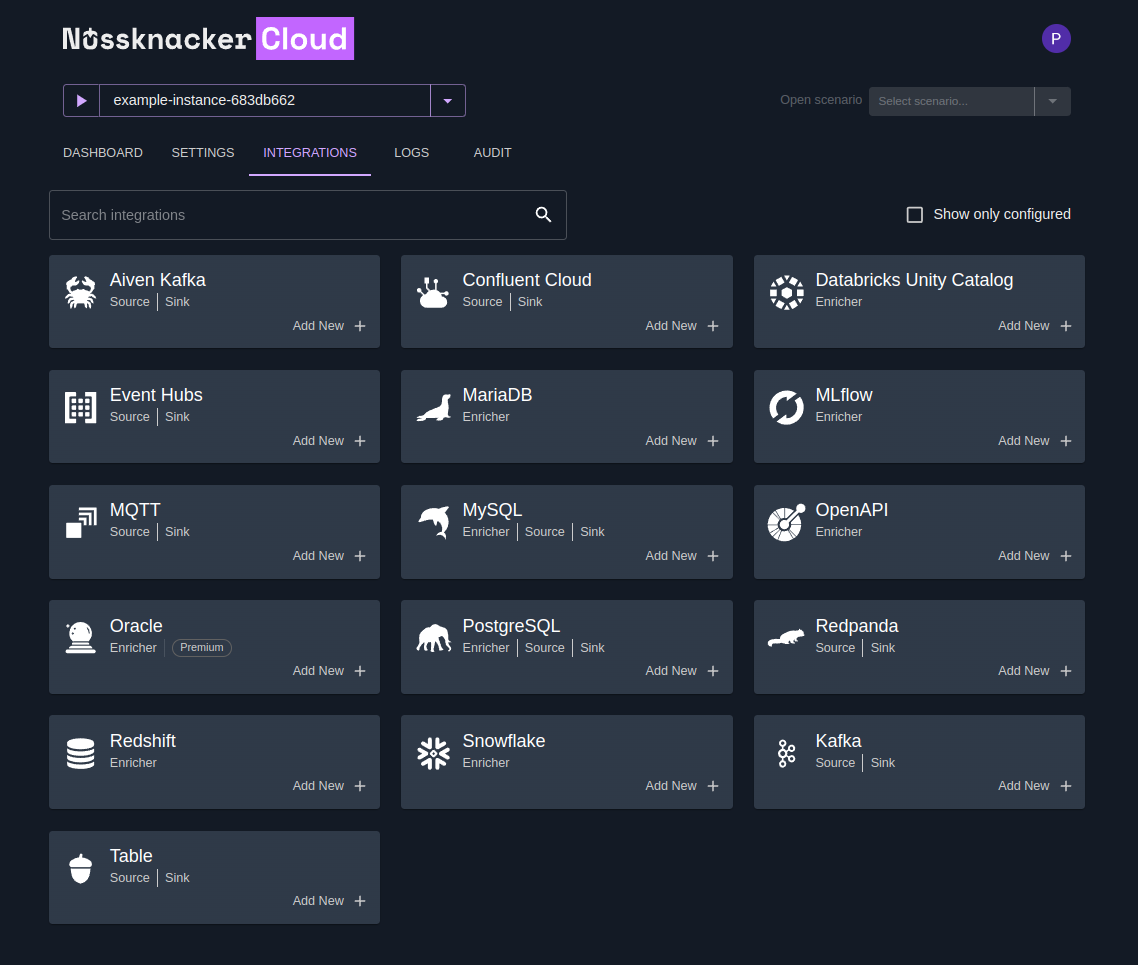Image resolution: width=1138 pixels, height=965 pixels.
Task: Click the MariaDB seal icon
Action: click(433, 407)
